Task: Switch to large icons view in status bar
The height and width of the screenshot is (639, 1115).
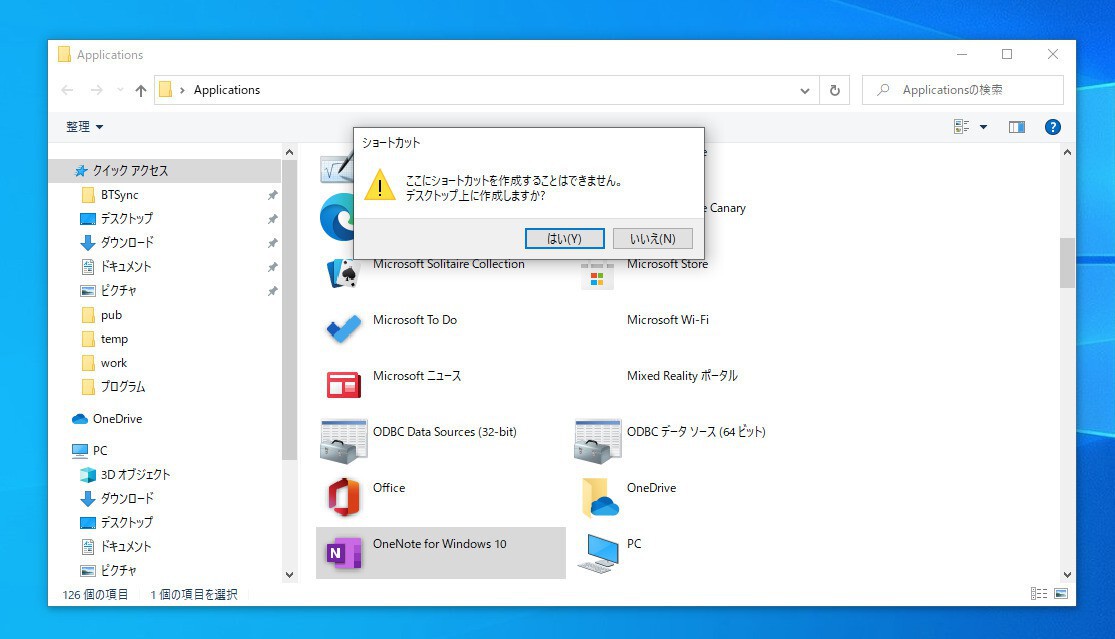Action: point(1061,594)
